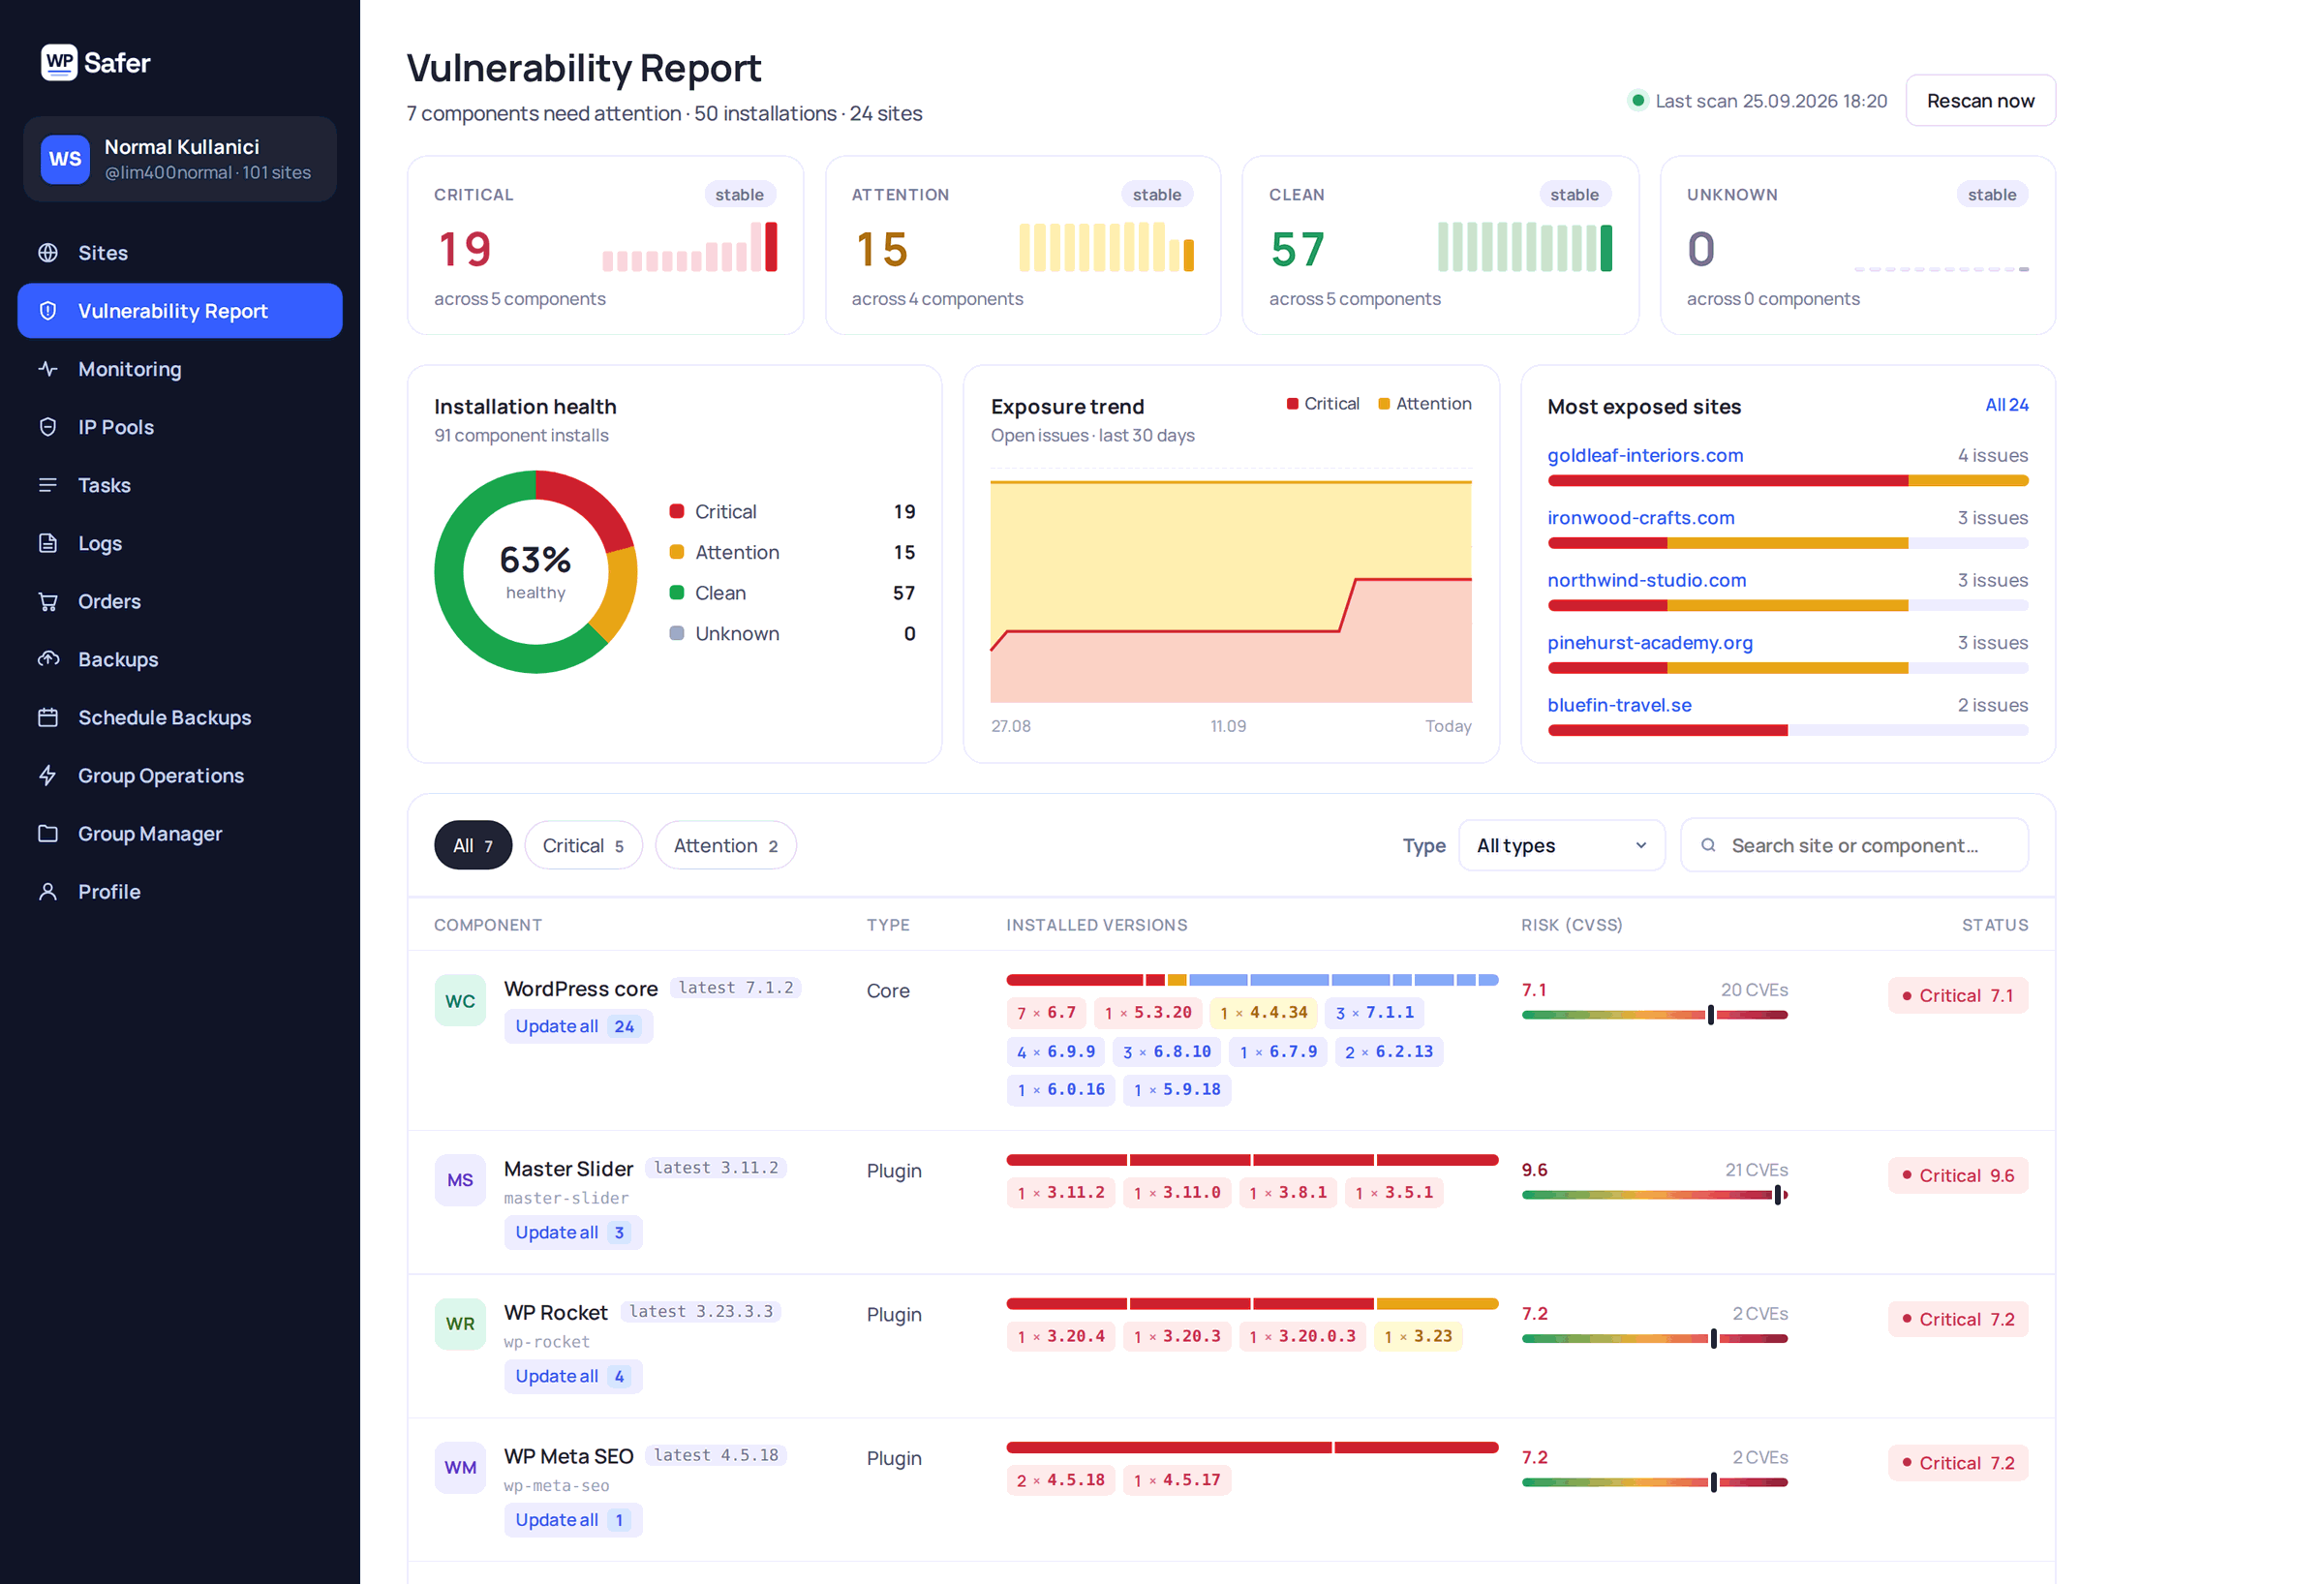Open northwind-studio.com link
Viewport: 2324px width, 1584px height.
pyautogui.click(x=1646, y=580)
